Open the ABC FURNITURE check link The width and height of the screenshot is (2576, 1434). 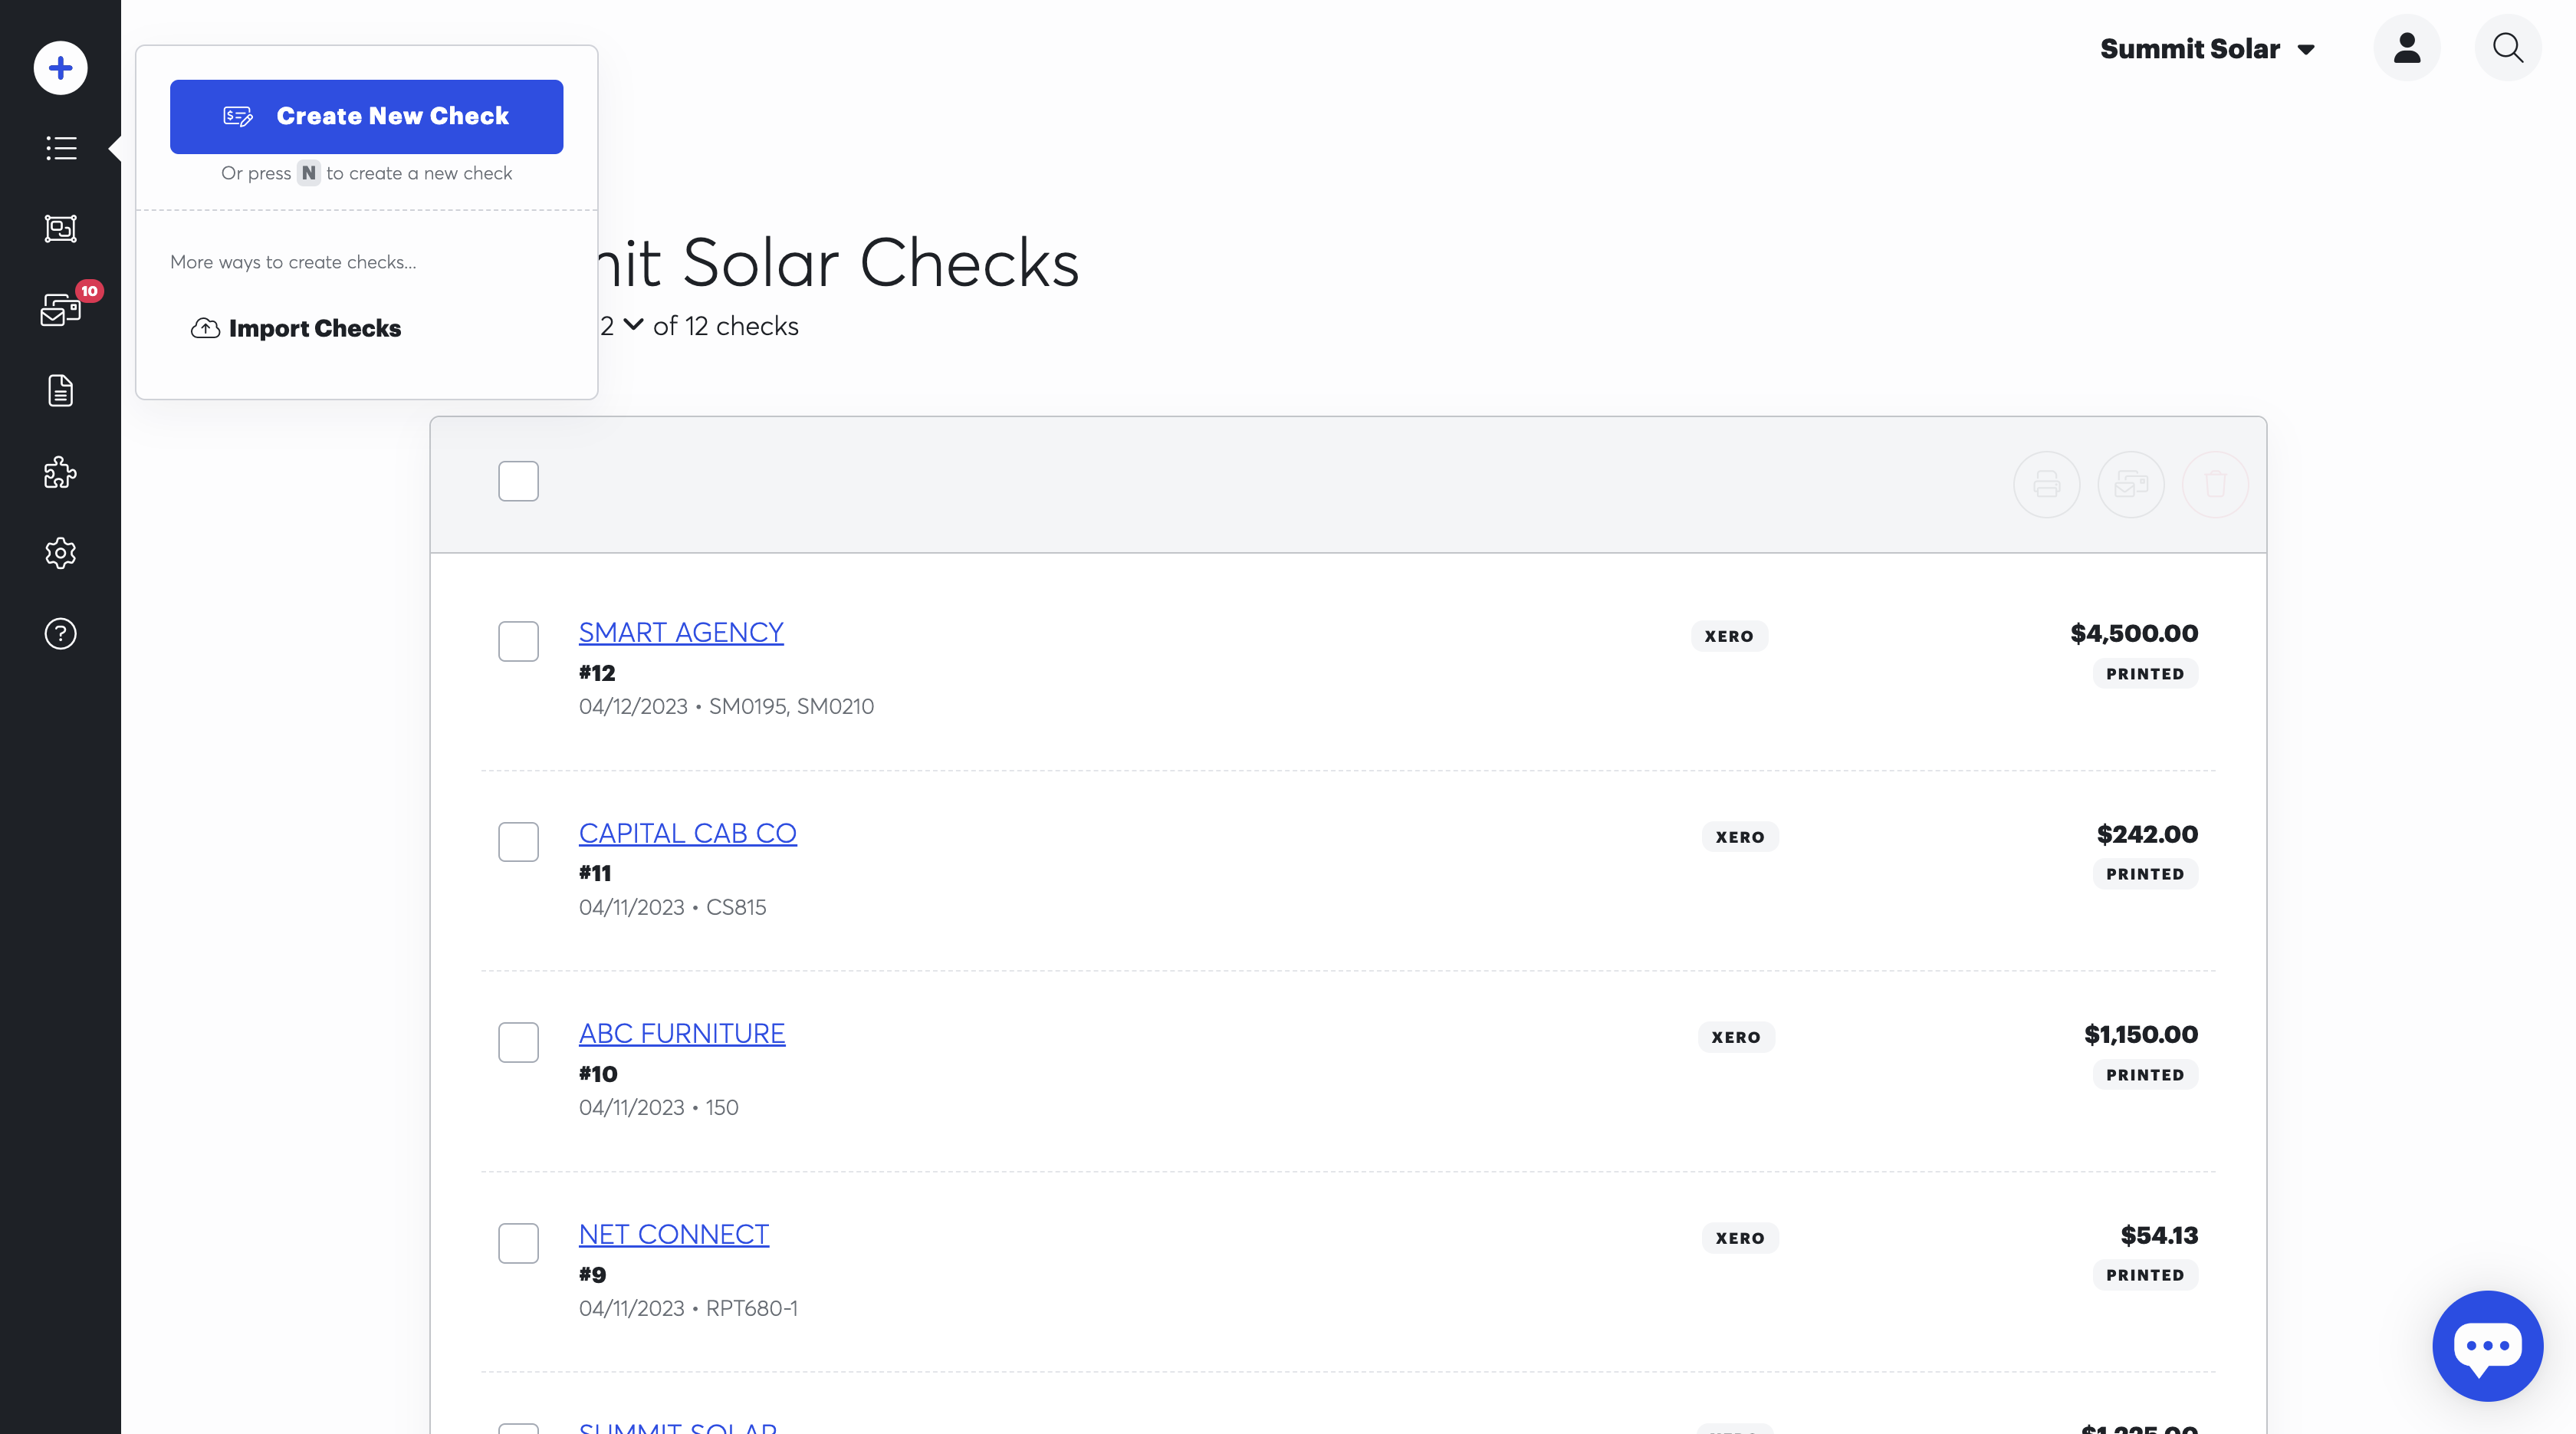(681, 1033)
